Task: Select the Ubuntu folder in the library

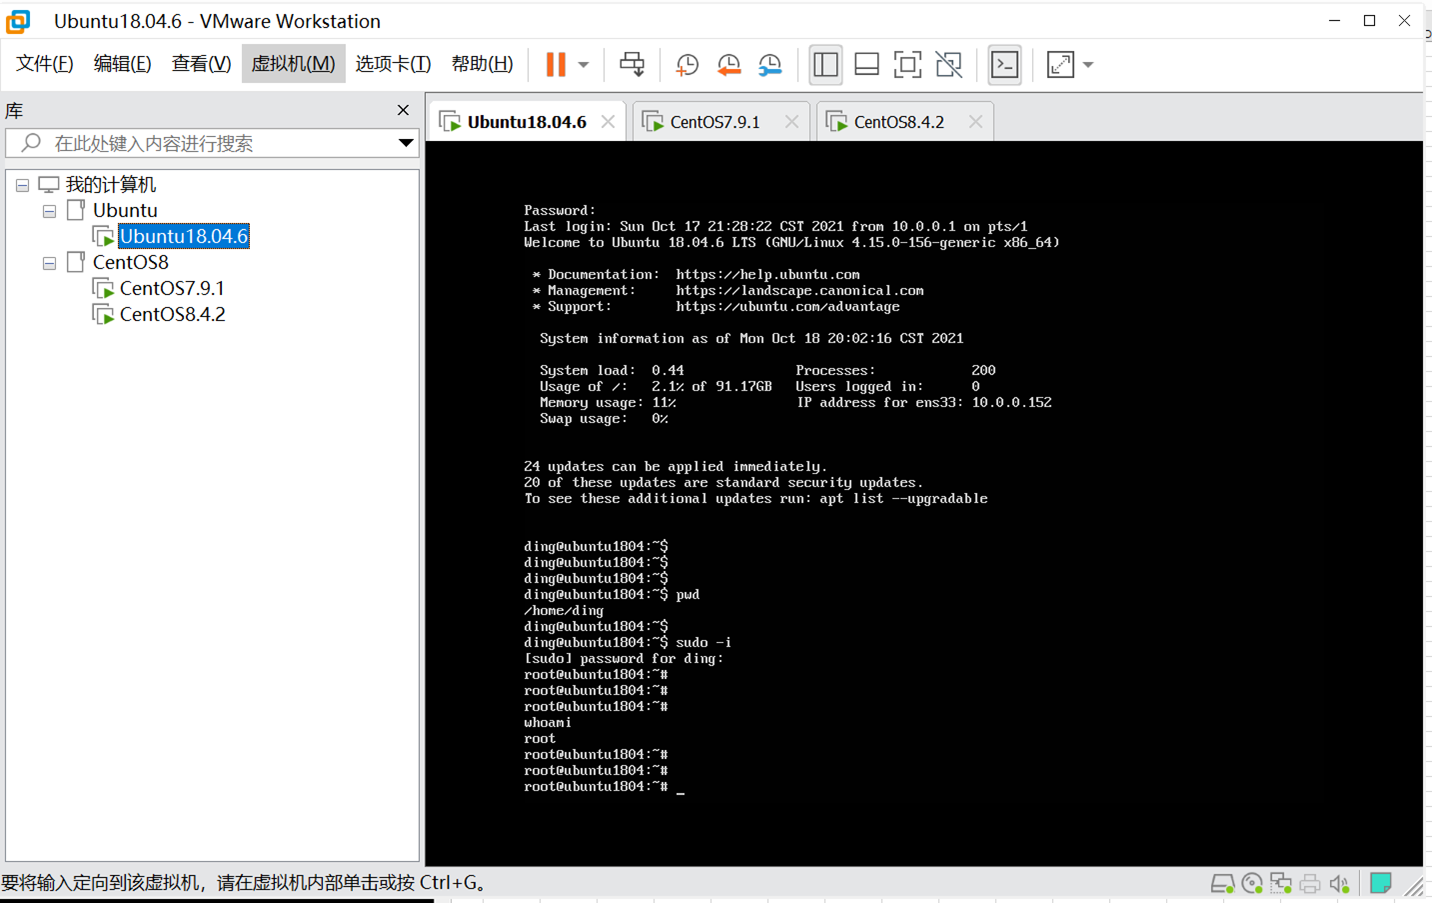Action: pyautogui.click(x=125, y=211)
